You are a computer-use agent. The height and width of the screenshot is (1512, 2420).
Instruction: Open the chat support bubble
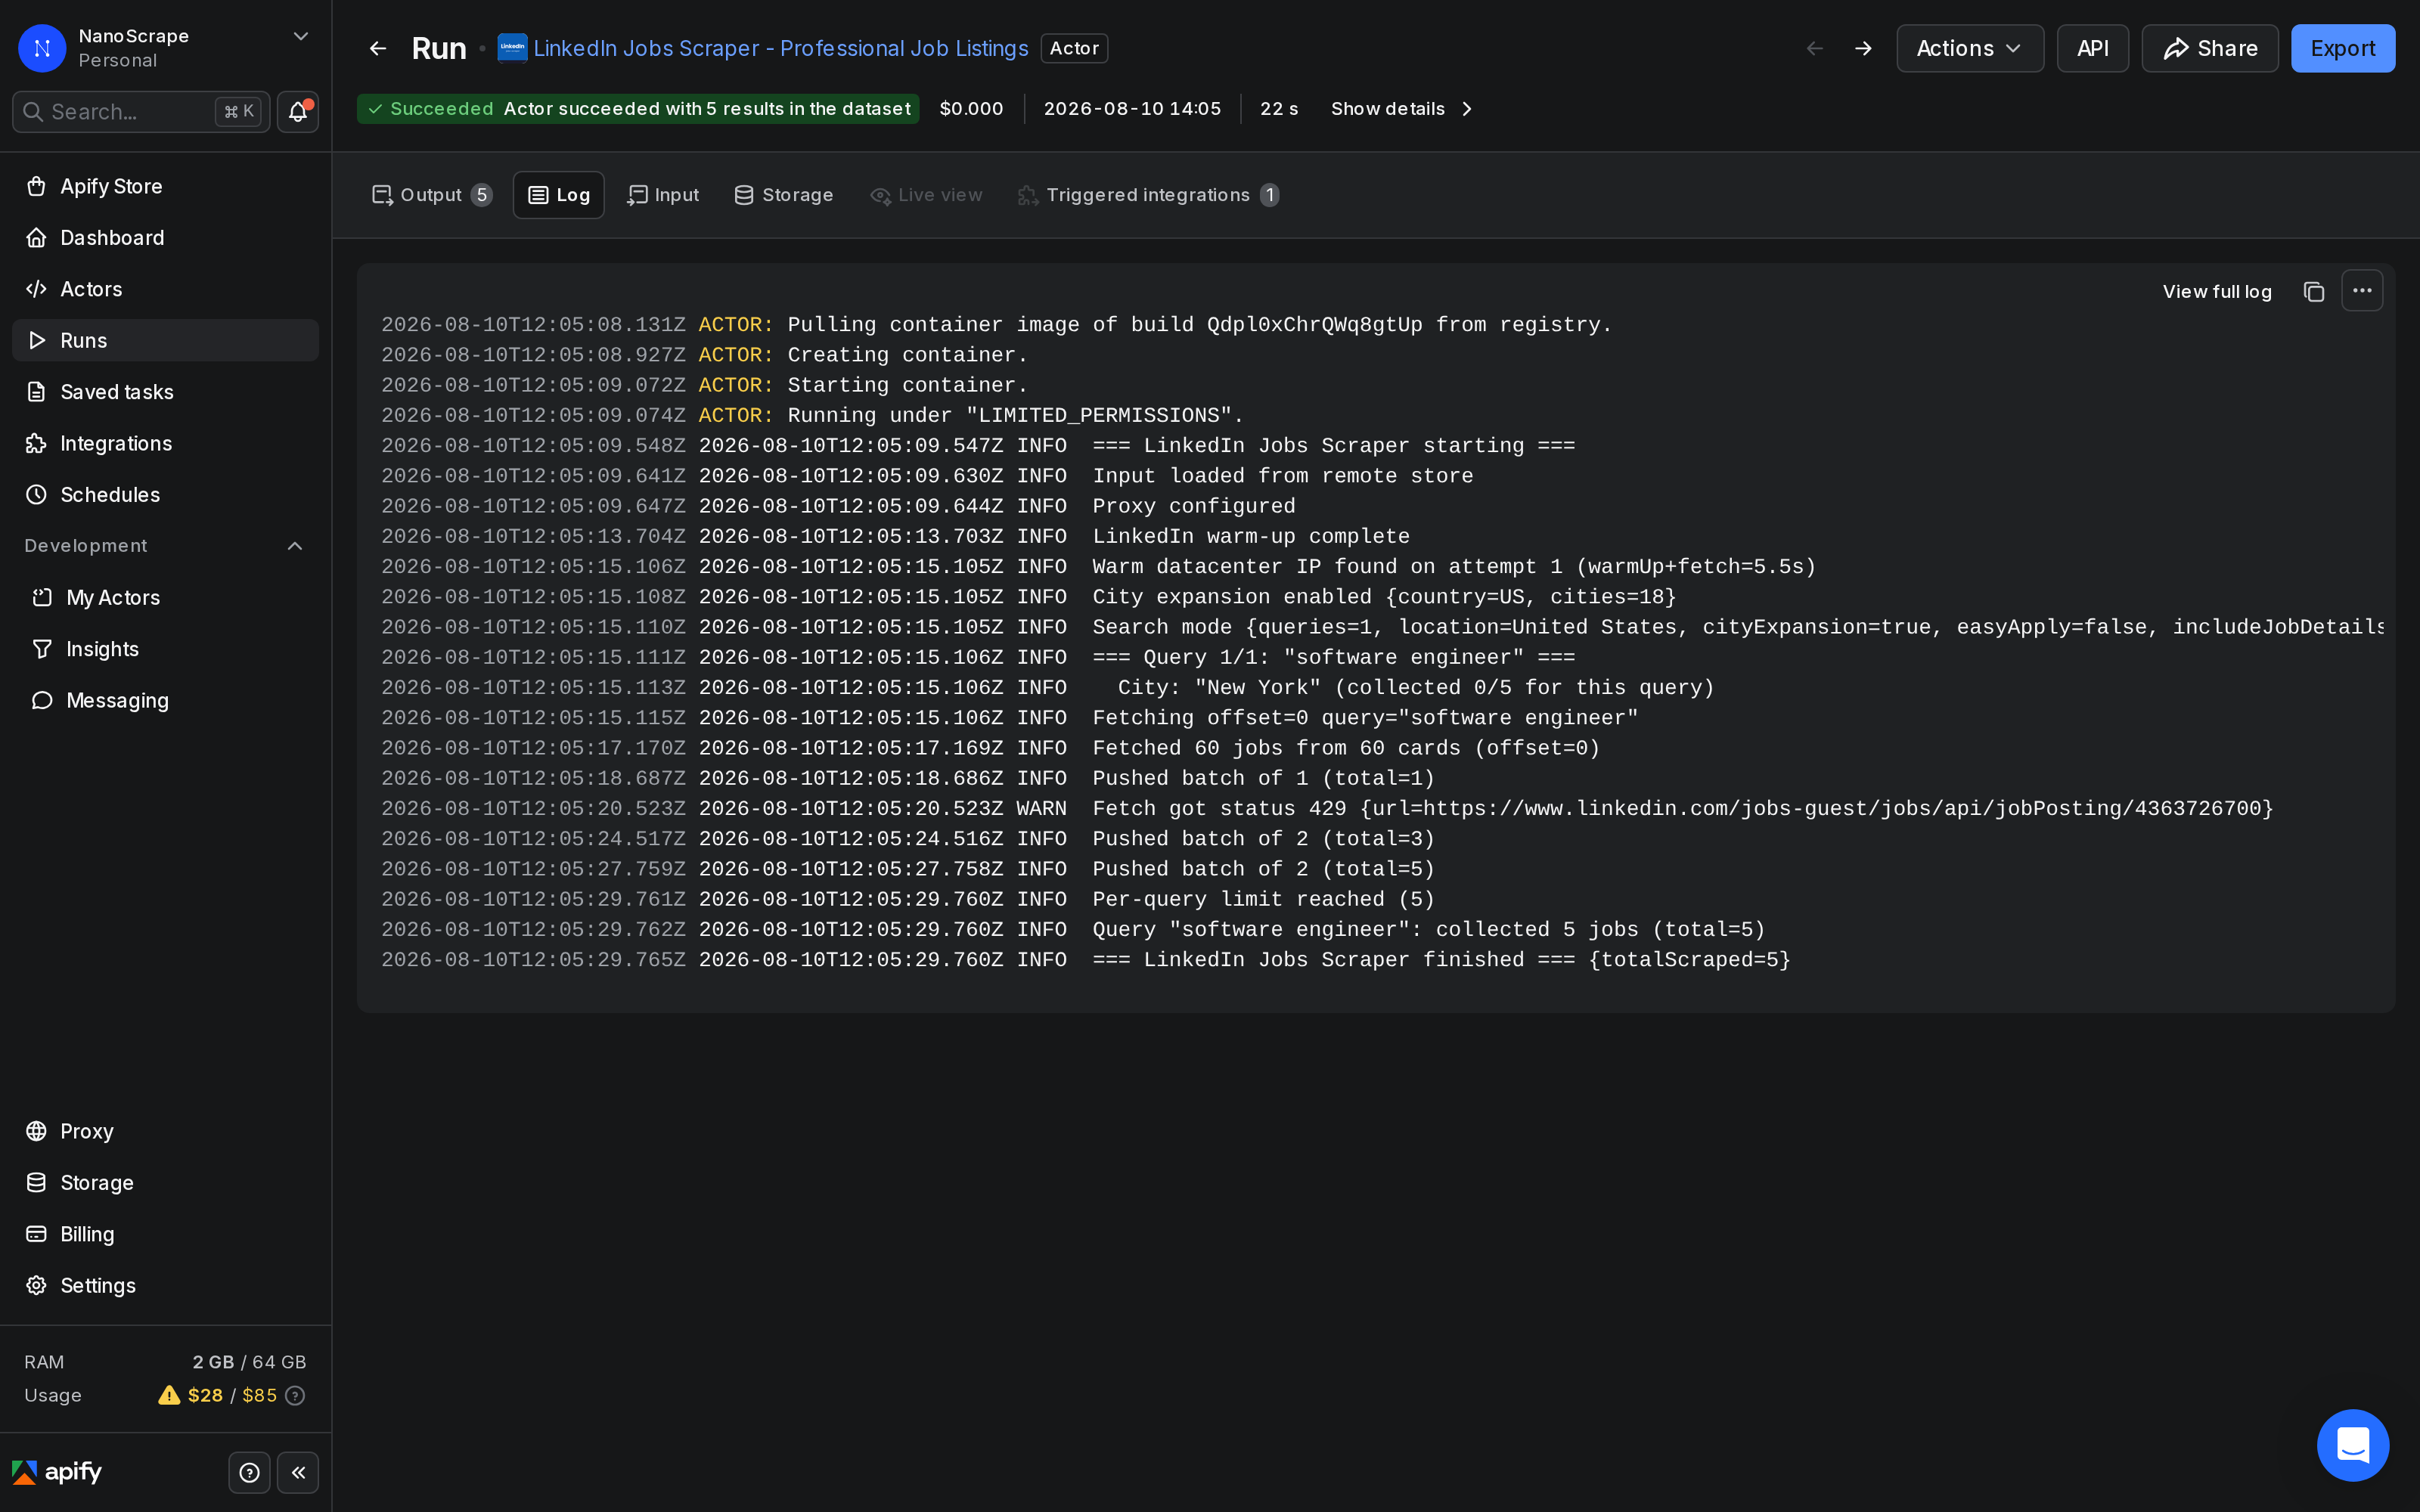tap(2352, 1445)
